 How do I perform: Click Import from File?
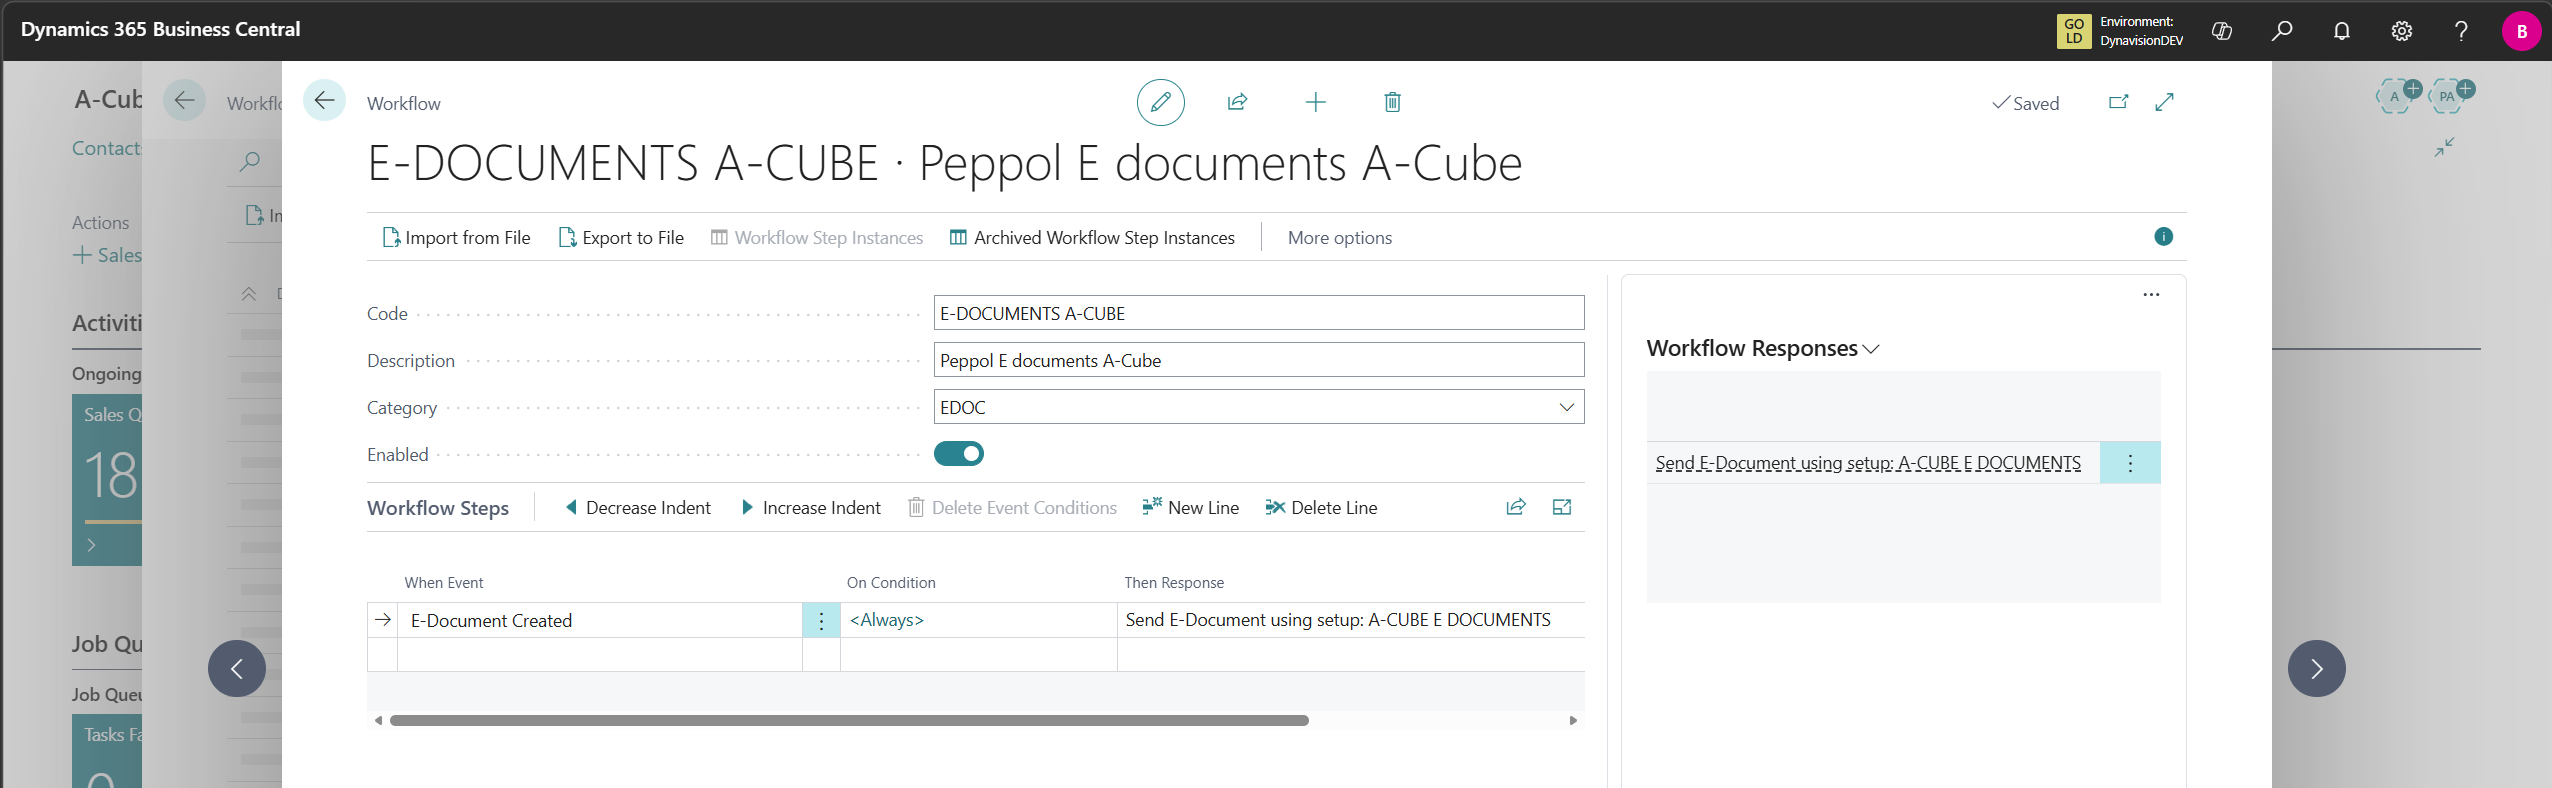[x=457, y=238]
